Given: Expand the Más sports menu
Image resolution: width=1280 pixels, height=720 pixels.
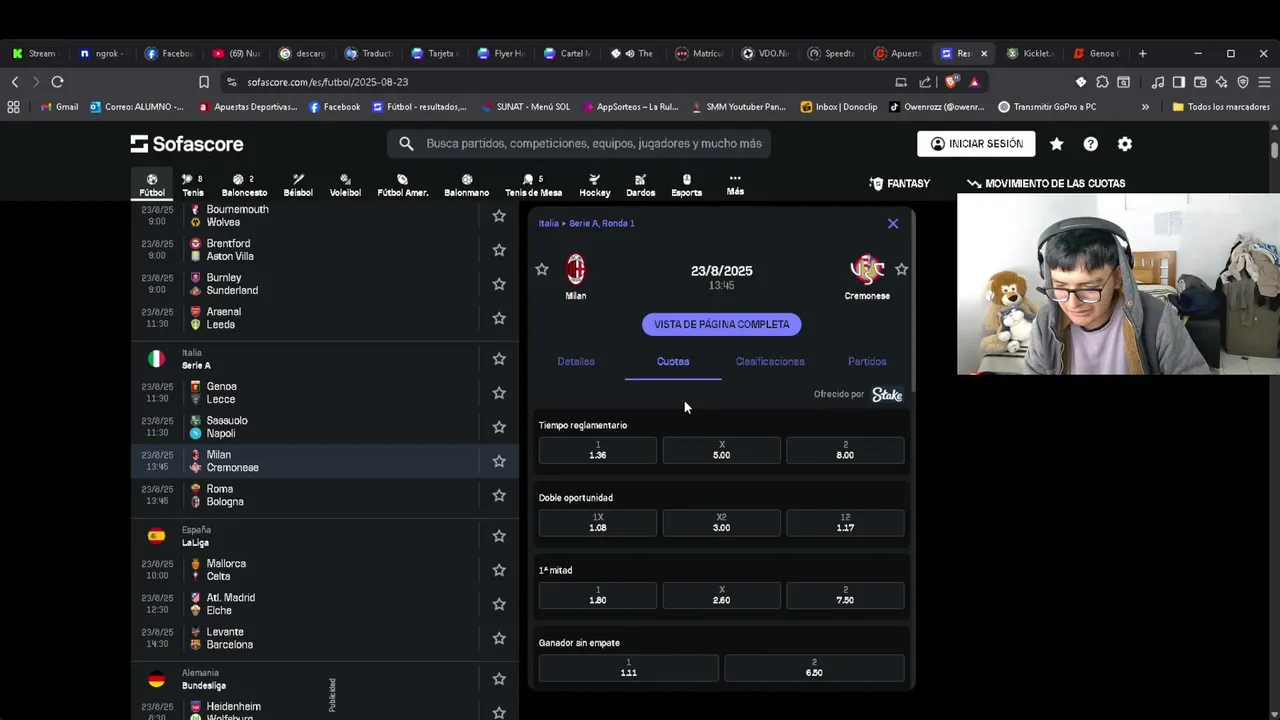Looking at the screenshot, I should [735, 185].
